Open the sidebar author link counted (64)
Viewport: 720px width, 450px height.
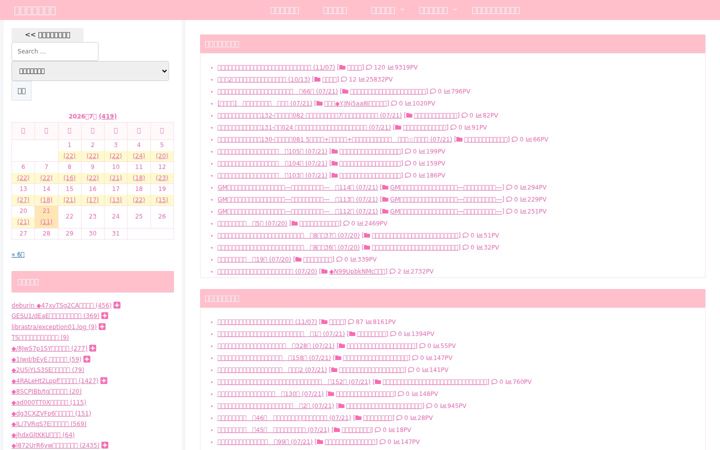pos(43,434)
